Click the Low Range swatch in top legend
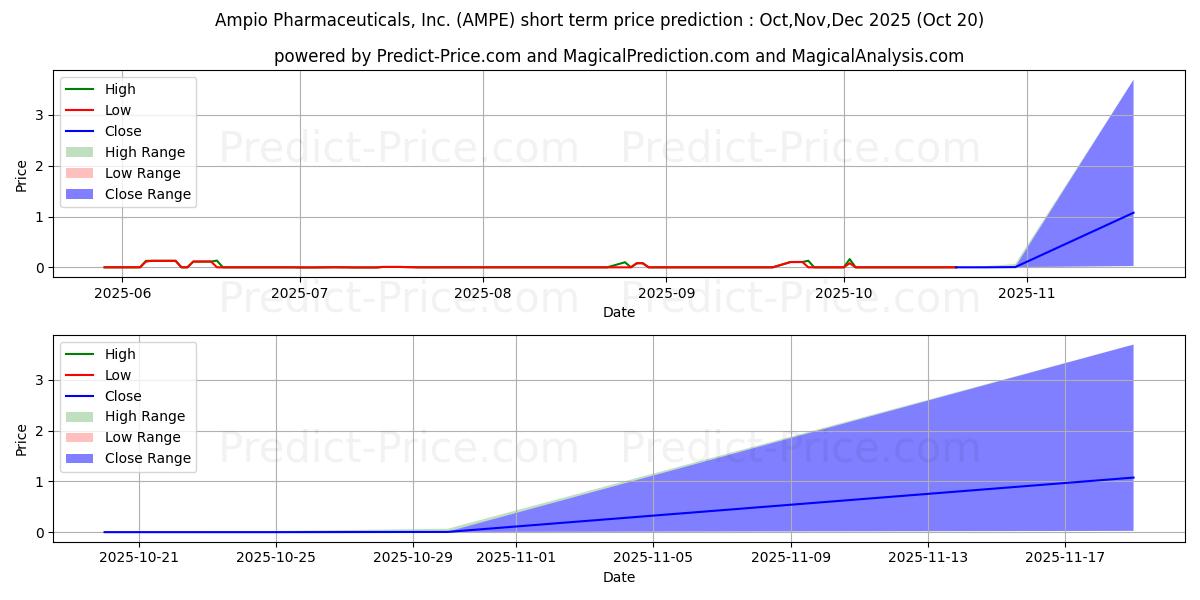Image resolution: width=1200 pixels, height=600 pixels. (x=81, y=173)
